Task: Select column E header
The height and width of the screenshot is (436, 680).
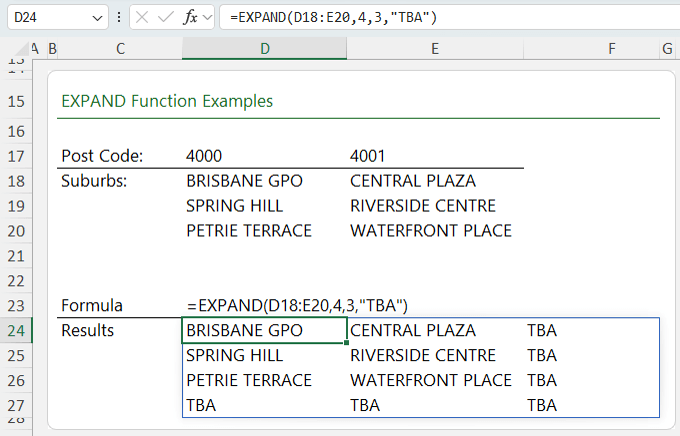Action: tap(435, 49)
